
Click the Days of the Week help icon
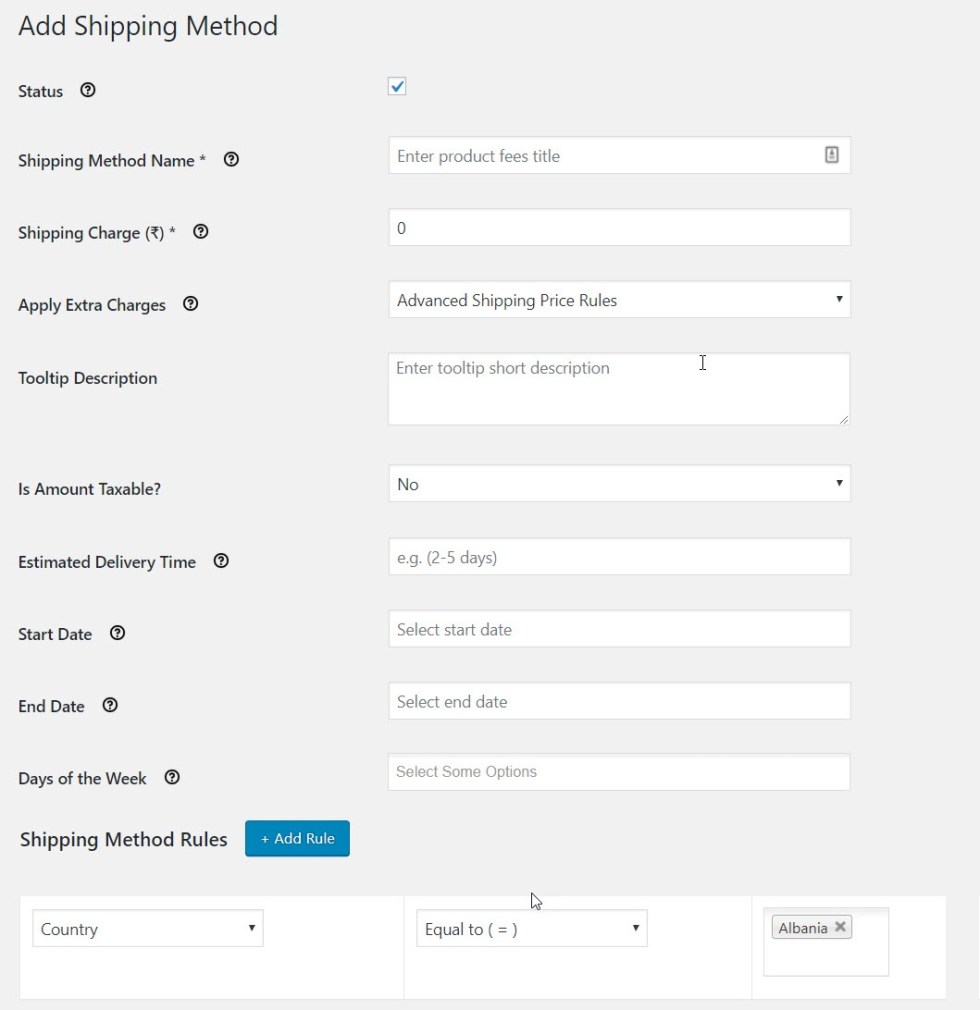click(171, 777)
